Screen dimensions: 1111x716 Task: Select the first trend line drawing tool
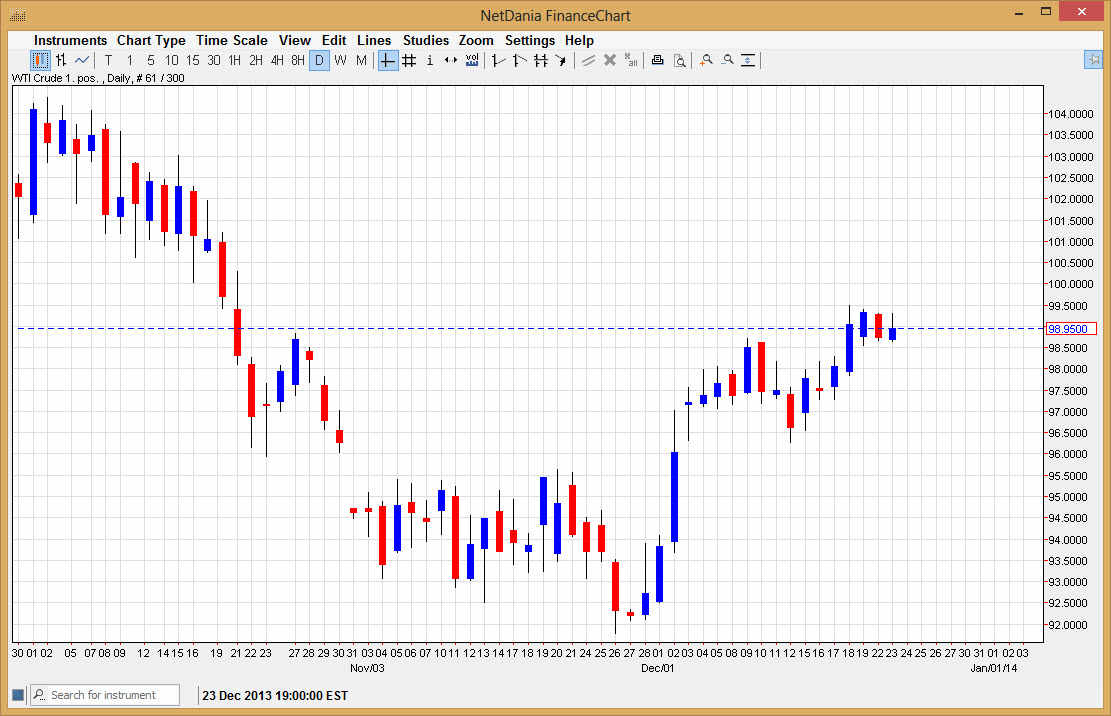click(498, 61)
